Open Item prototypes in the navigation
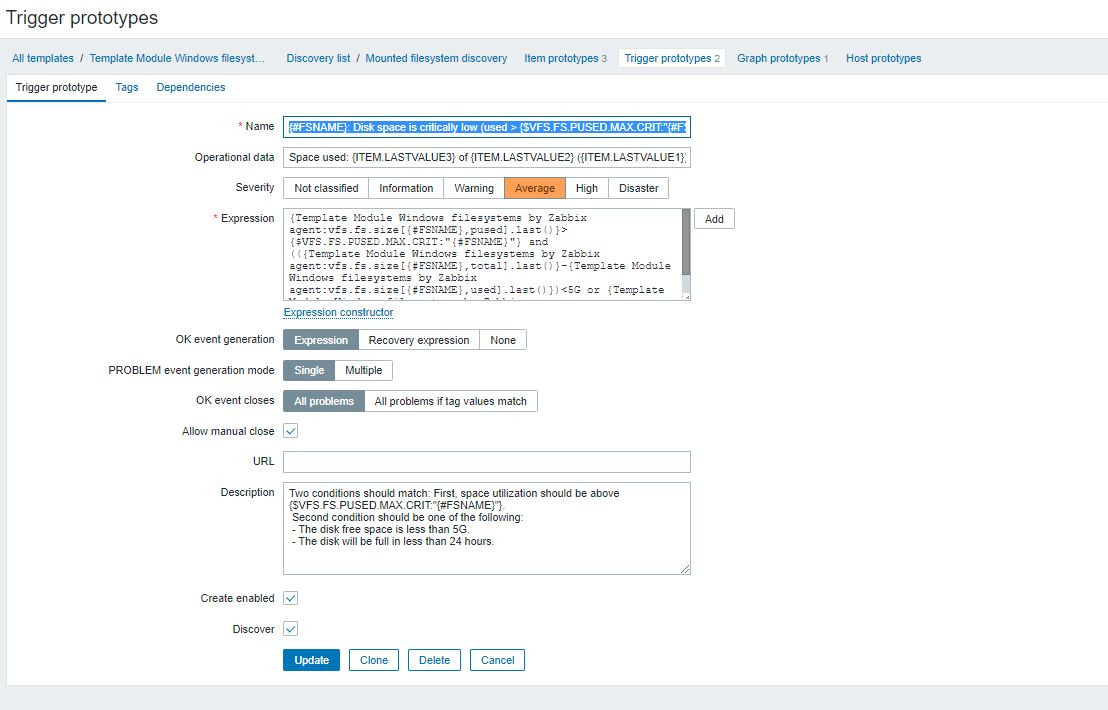The width and height of the screenshot is (1108, 710). coord(560,58)
